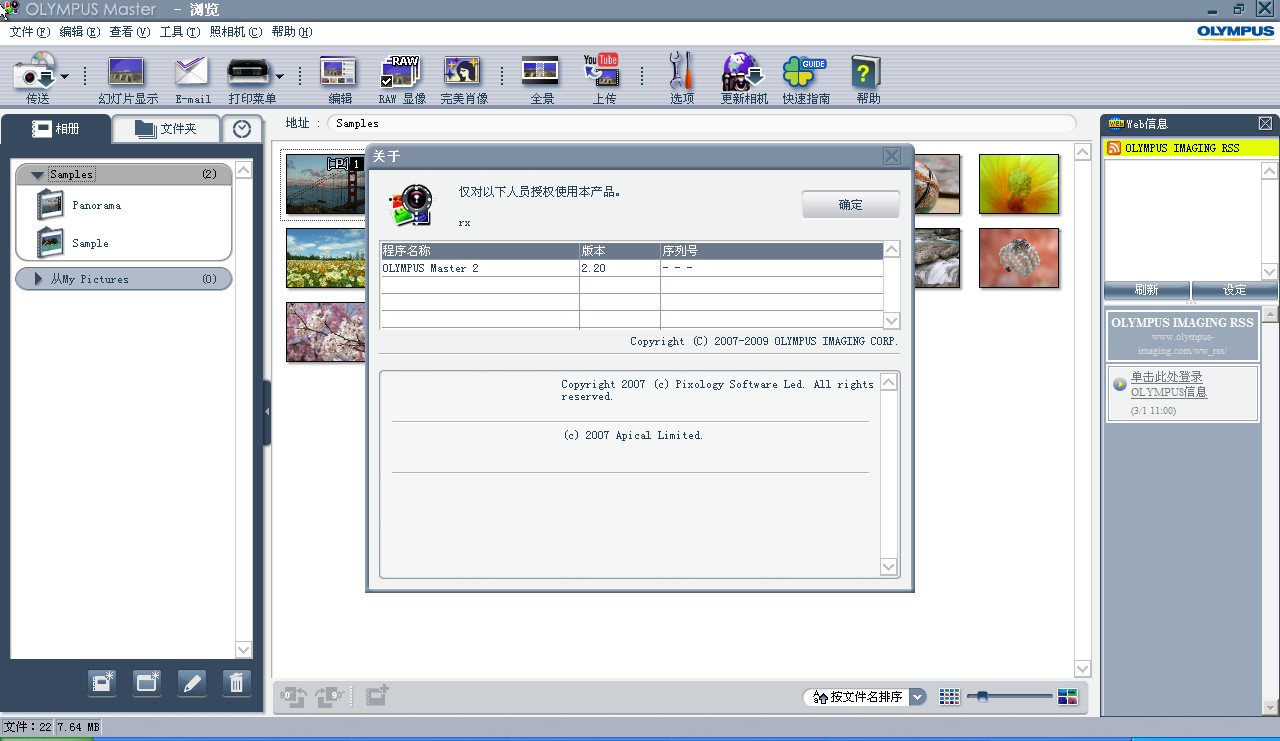This screenshot has width=1280, height=741.
Task: Open the 帮助(H) menu in menu bar
Action: (x=291, y=32)
